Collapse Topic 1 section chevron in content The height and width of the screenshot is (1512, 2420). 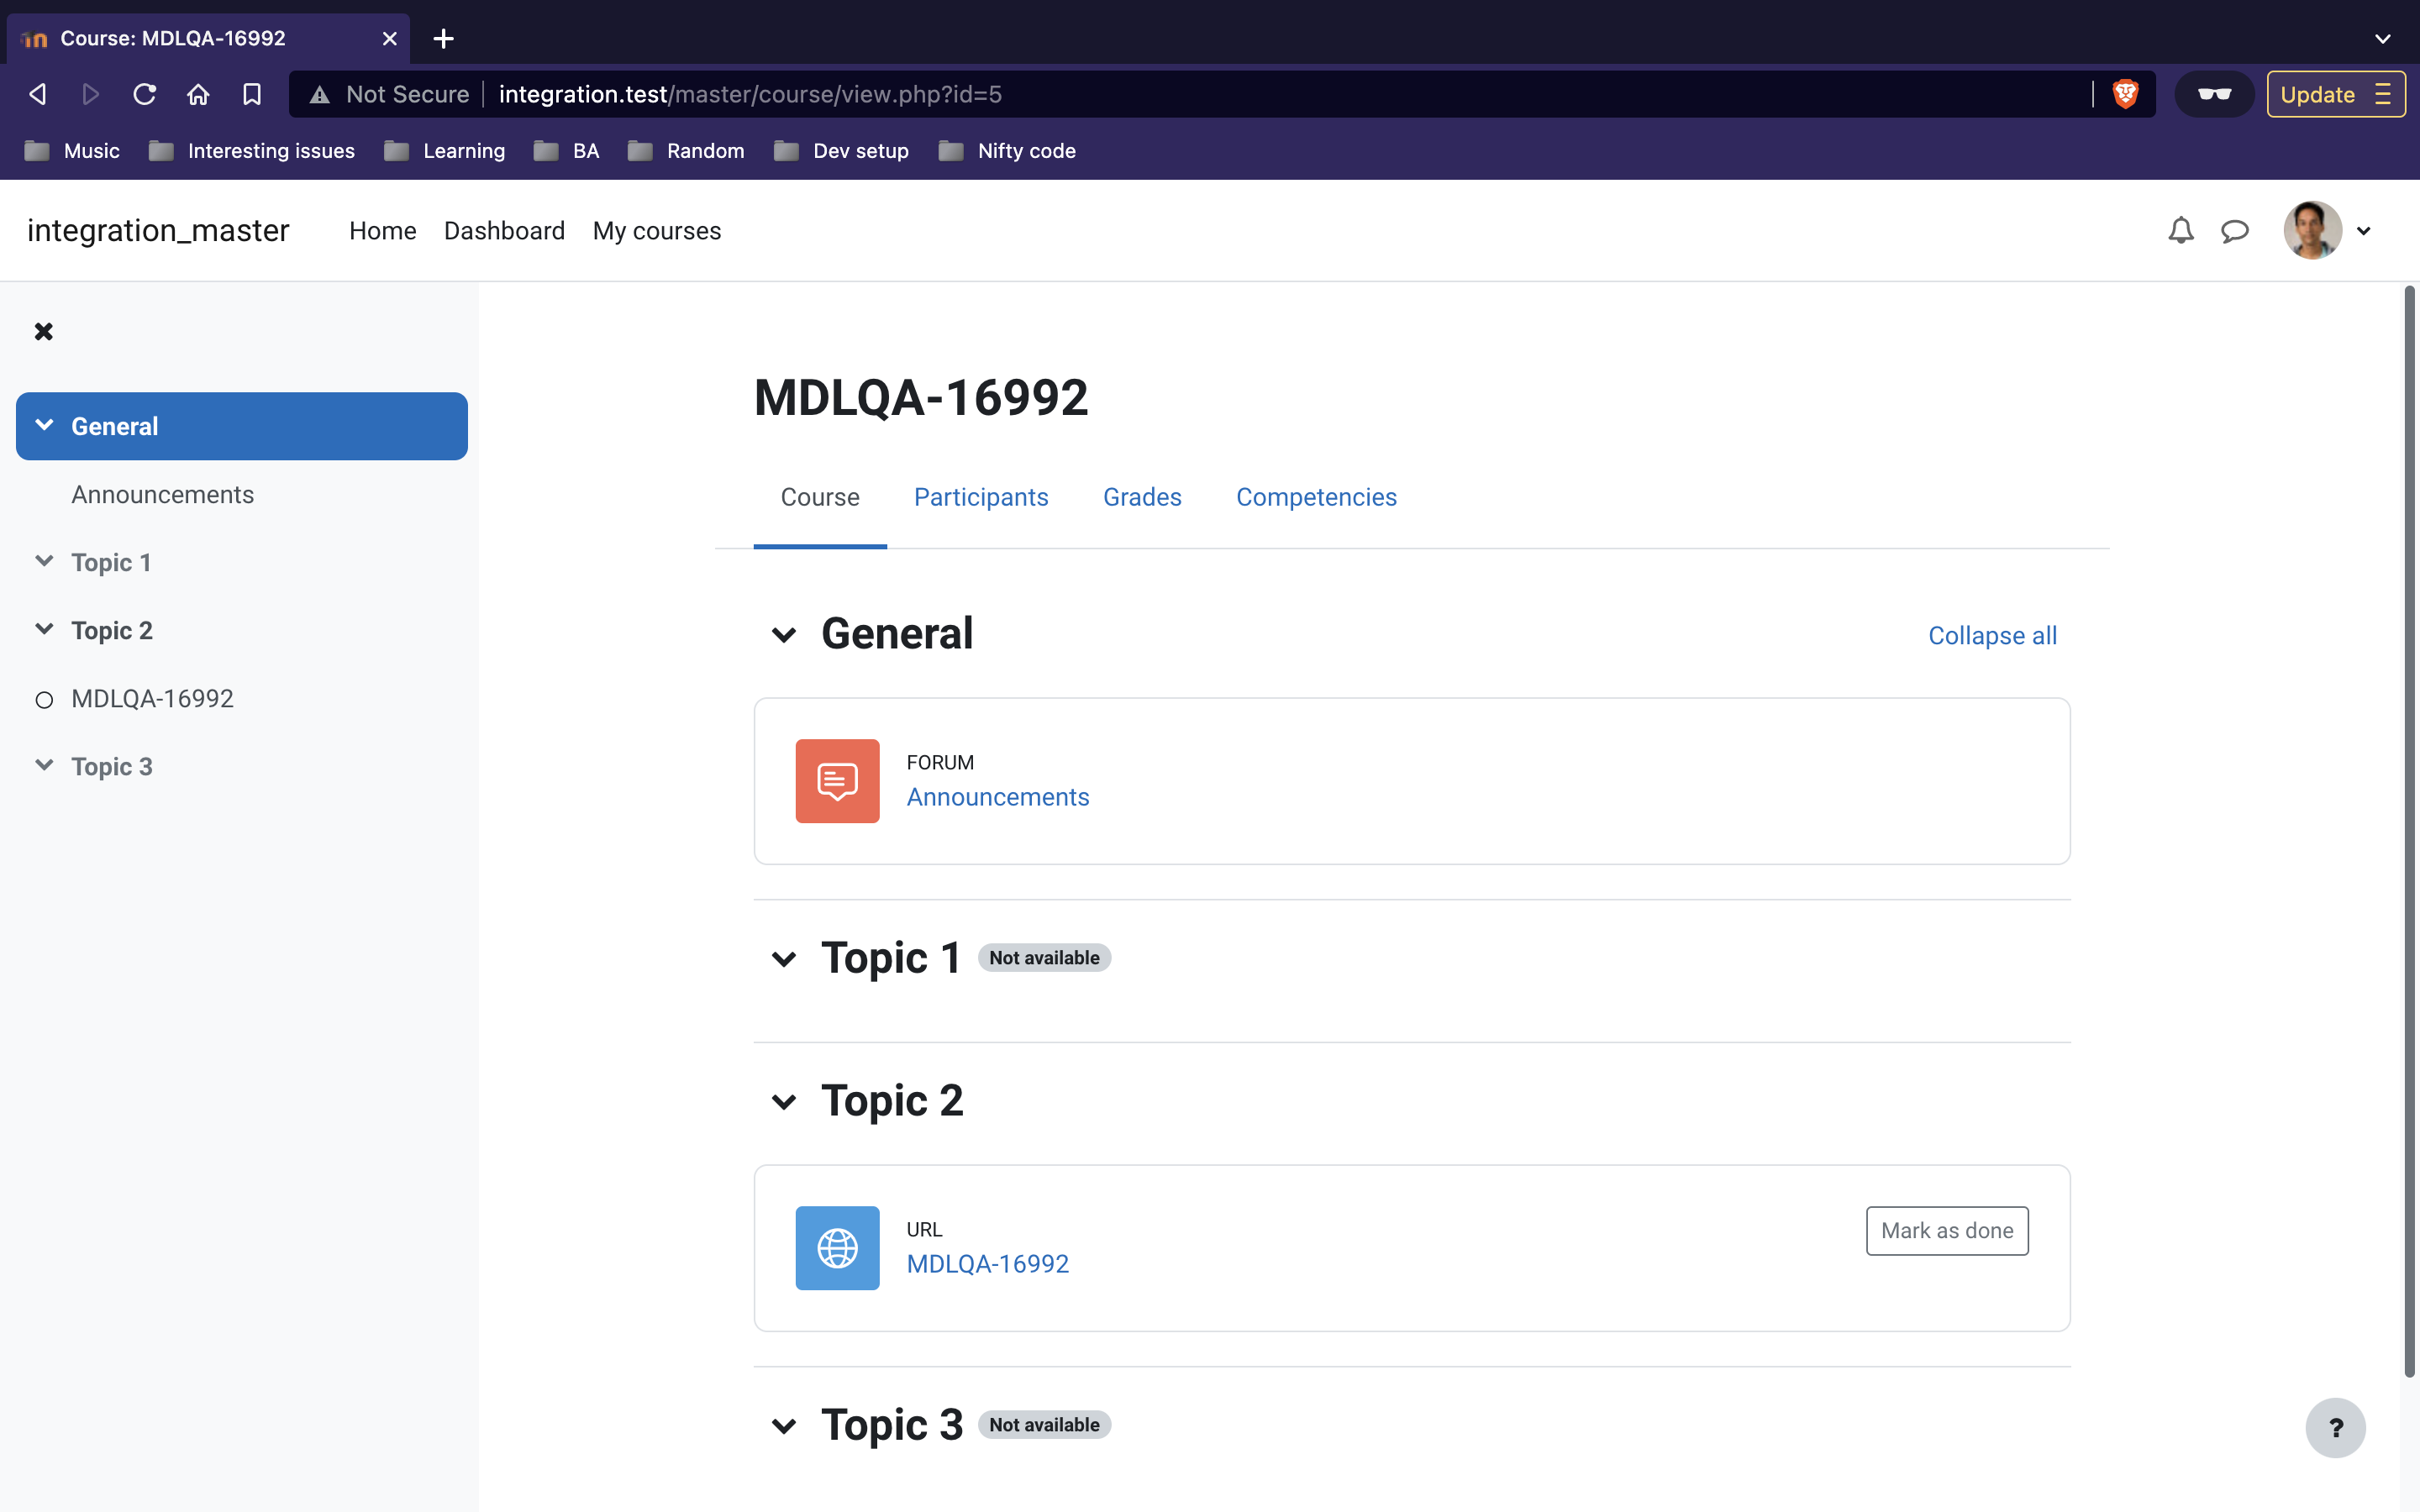(784, 958)
